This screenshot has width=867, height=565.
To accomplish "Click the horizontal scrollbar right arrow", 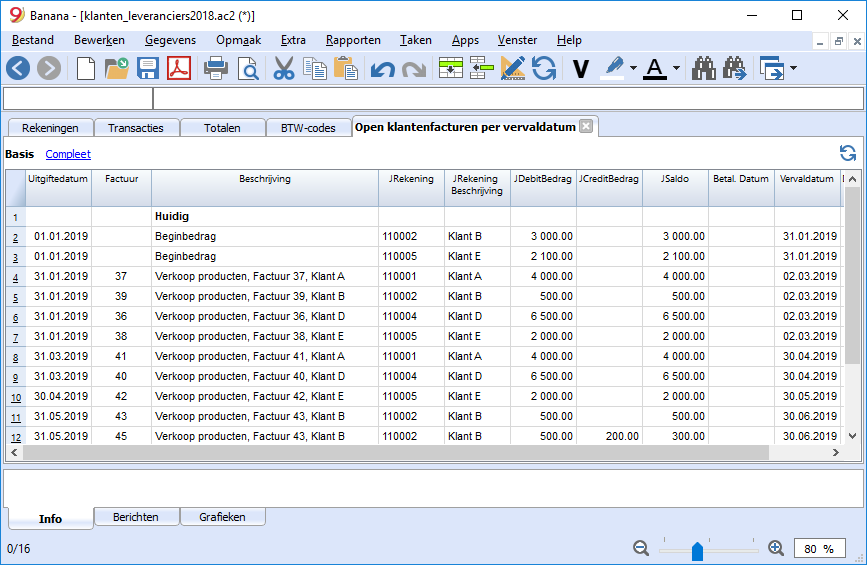I will tap(835, 452).
